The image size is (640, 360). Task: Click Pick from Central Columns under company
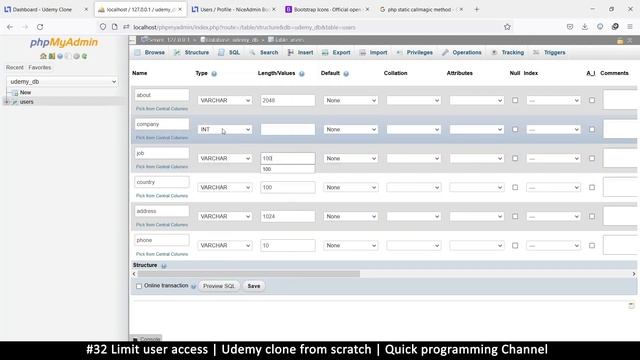point(162,138)
